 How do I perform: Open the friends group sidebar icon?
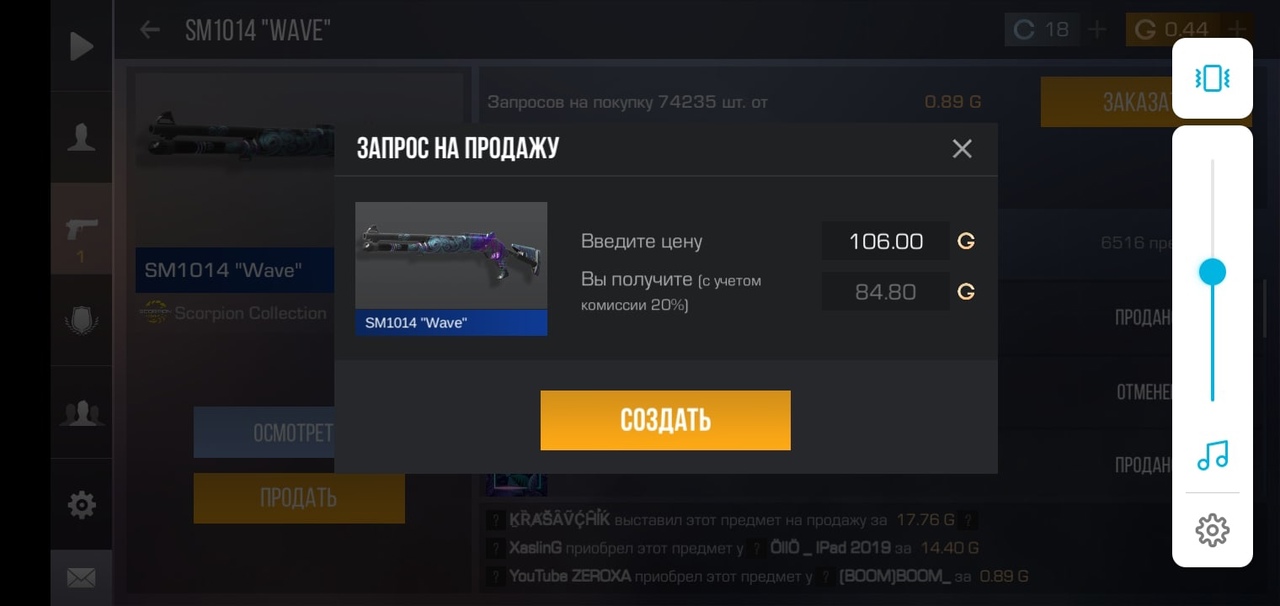click(81, 412)
